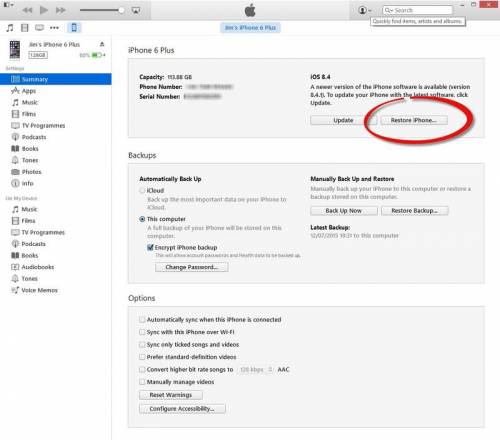Click the rewind previous track button
Image resolution: width=500 pixels, height=440 pixels.
[27, 10]
